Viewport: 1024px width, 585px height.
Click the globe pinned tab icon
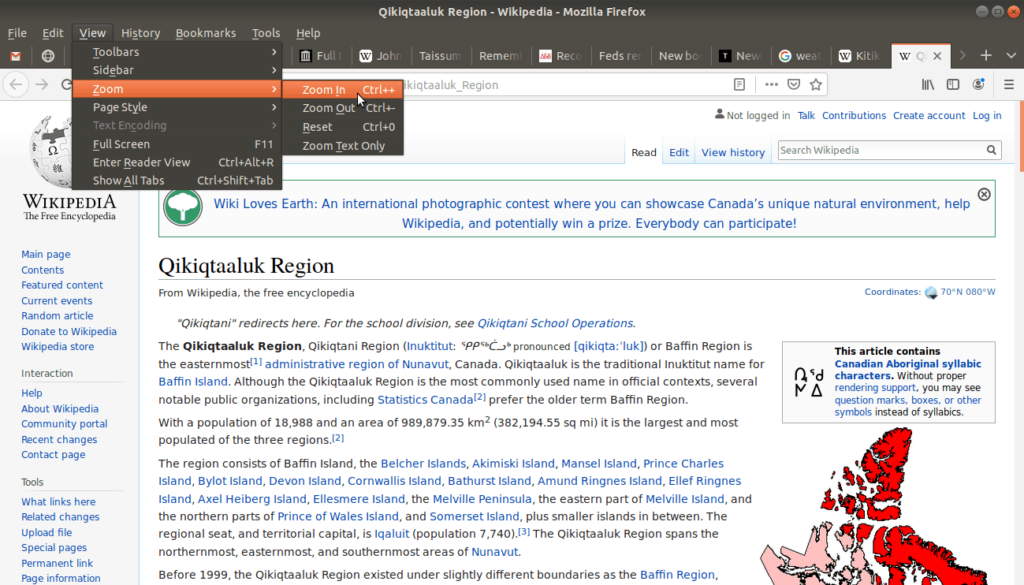point(48,56)
